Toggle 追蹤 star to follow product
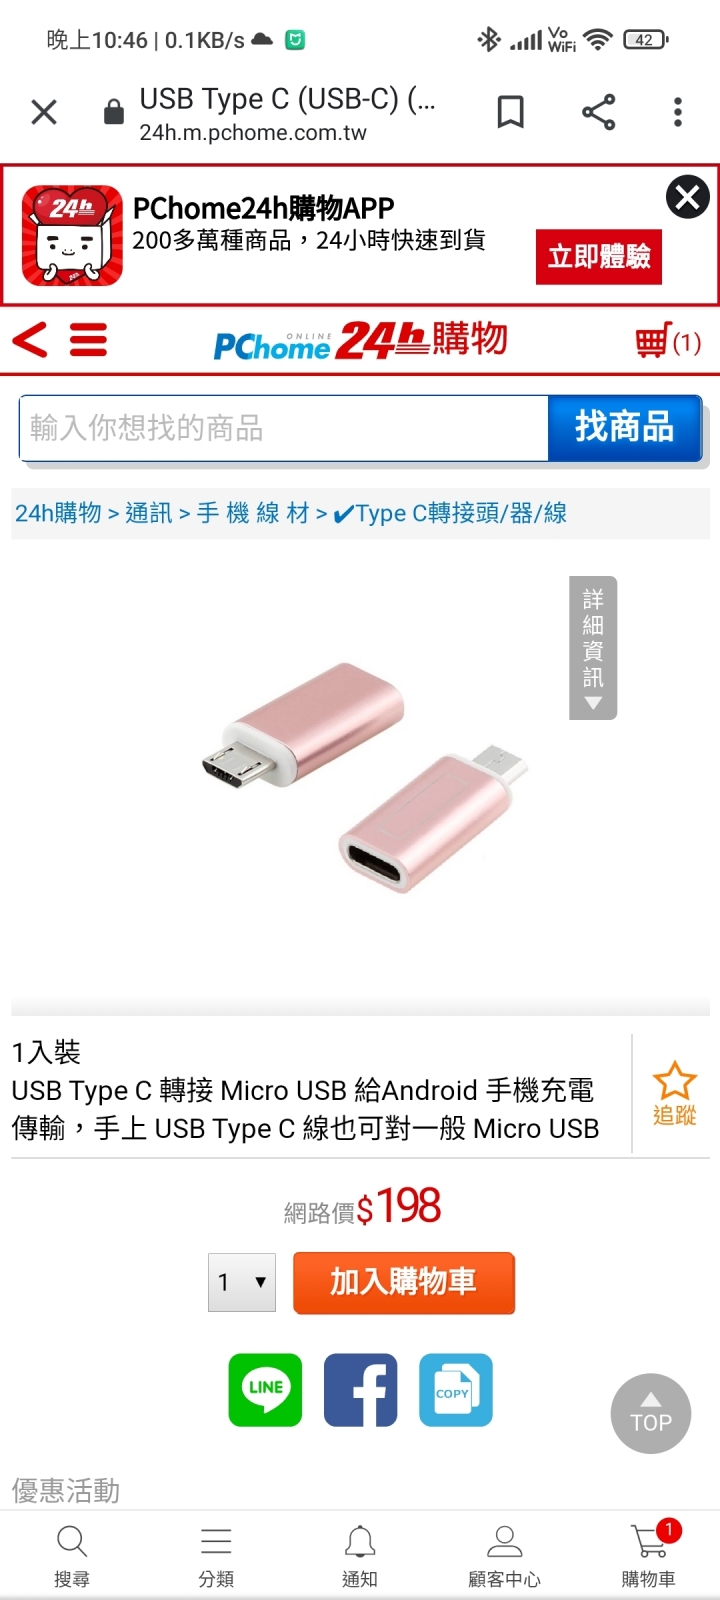720x1600 pixels. coord(674,1094)
